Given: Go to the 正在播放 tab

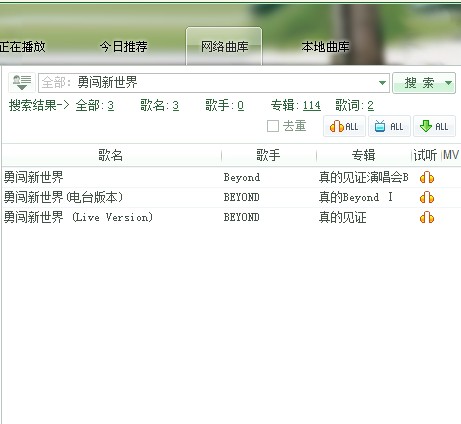Looking at the screenshot, I should tap(22, 46).
